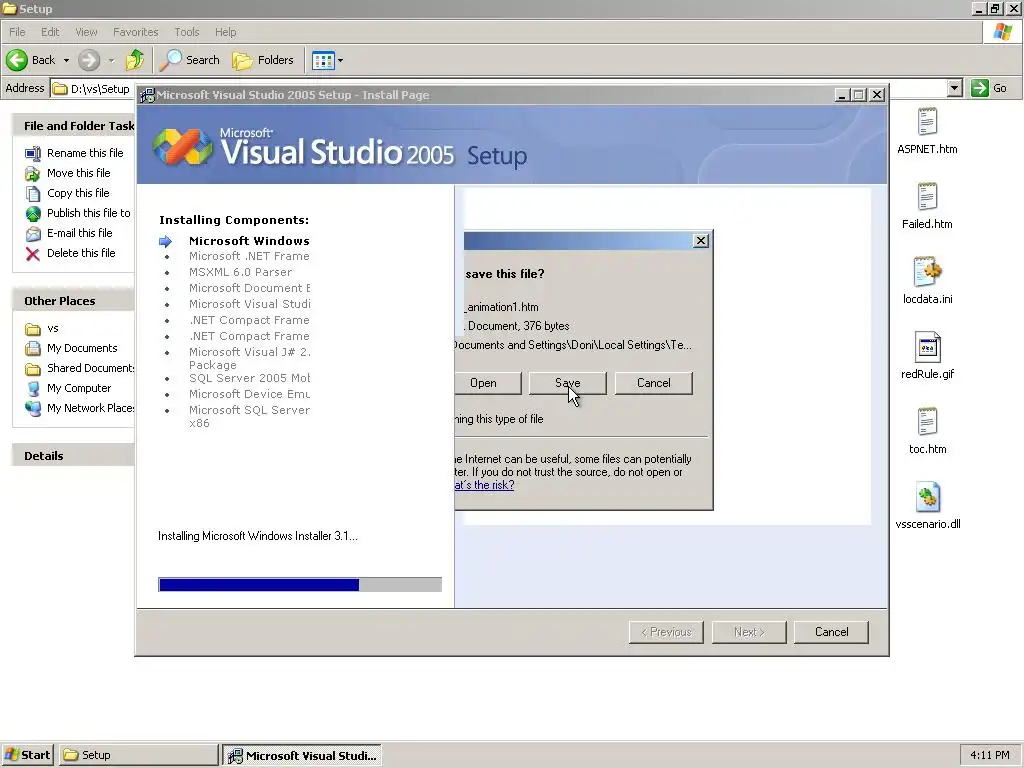Click the Forward arrow icon in Explorer
The width and height of the screenshot is (1024, 768).
tap(89, 60)
